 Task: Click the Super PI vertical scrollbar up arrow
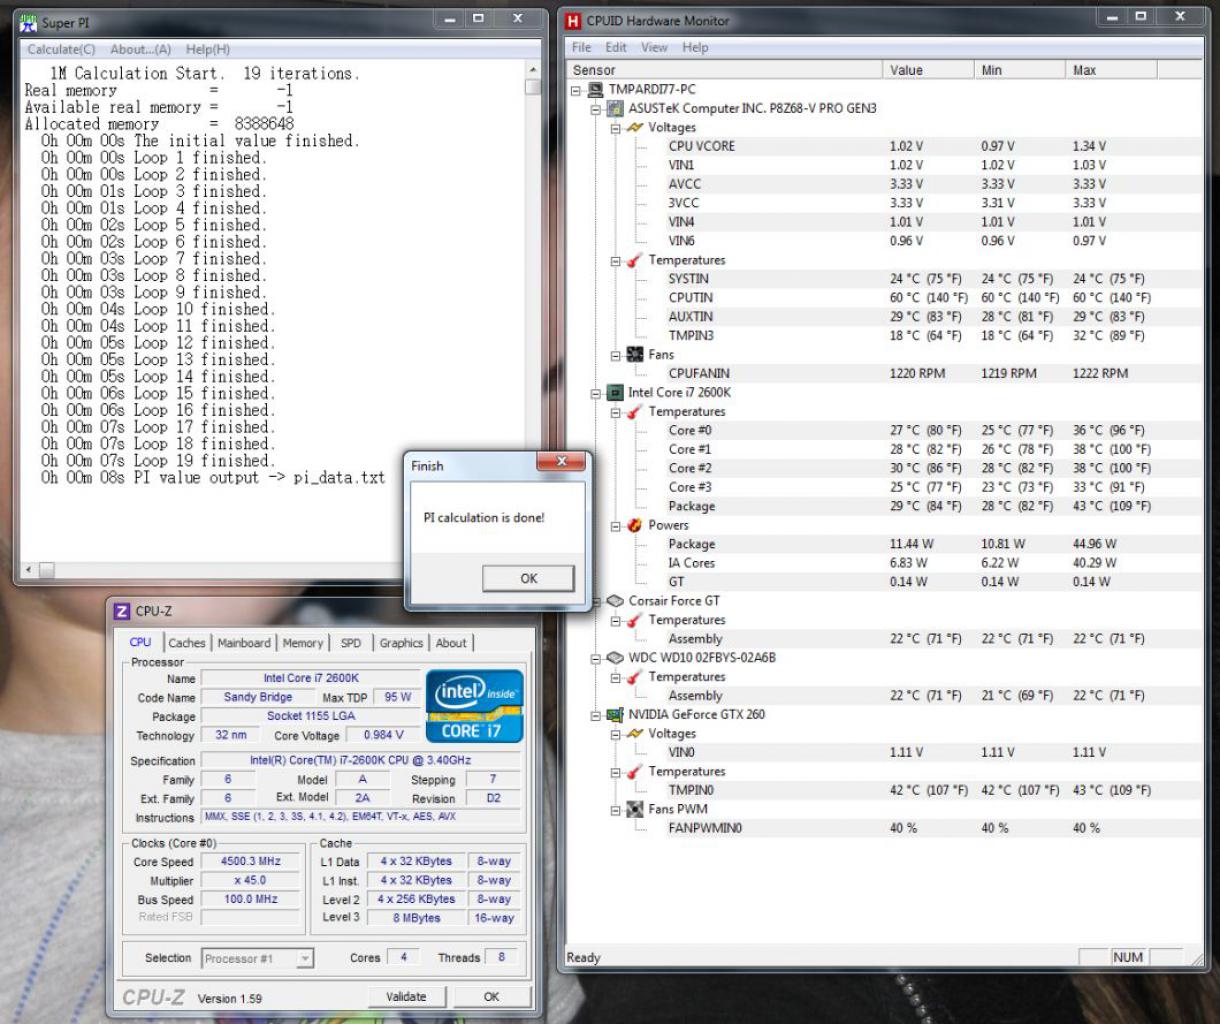click(532, 70)
